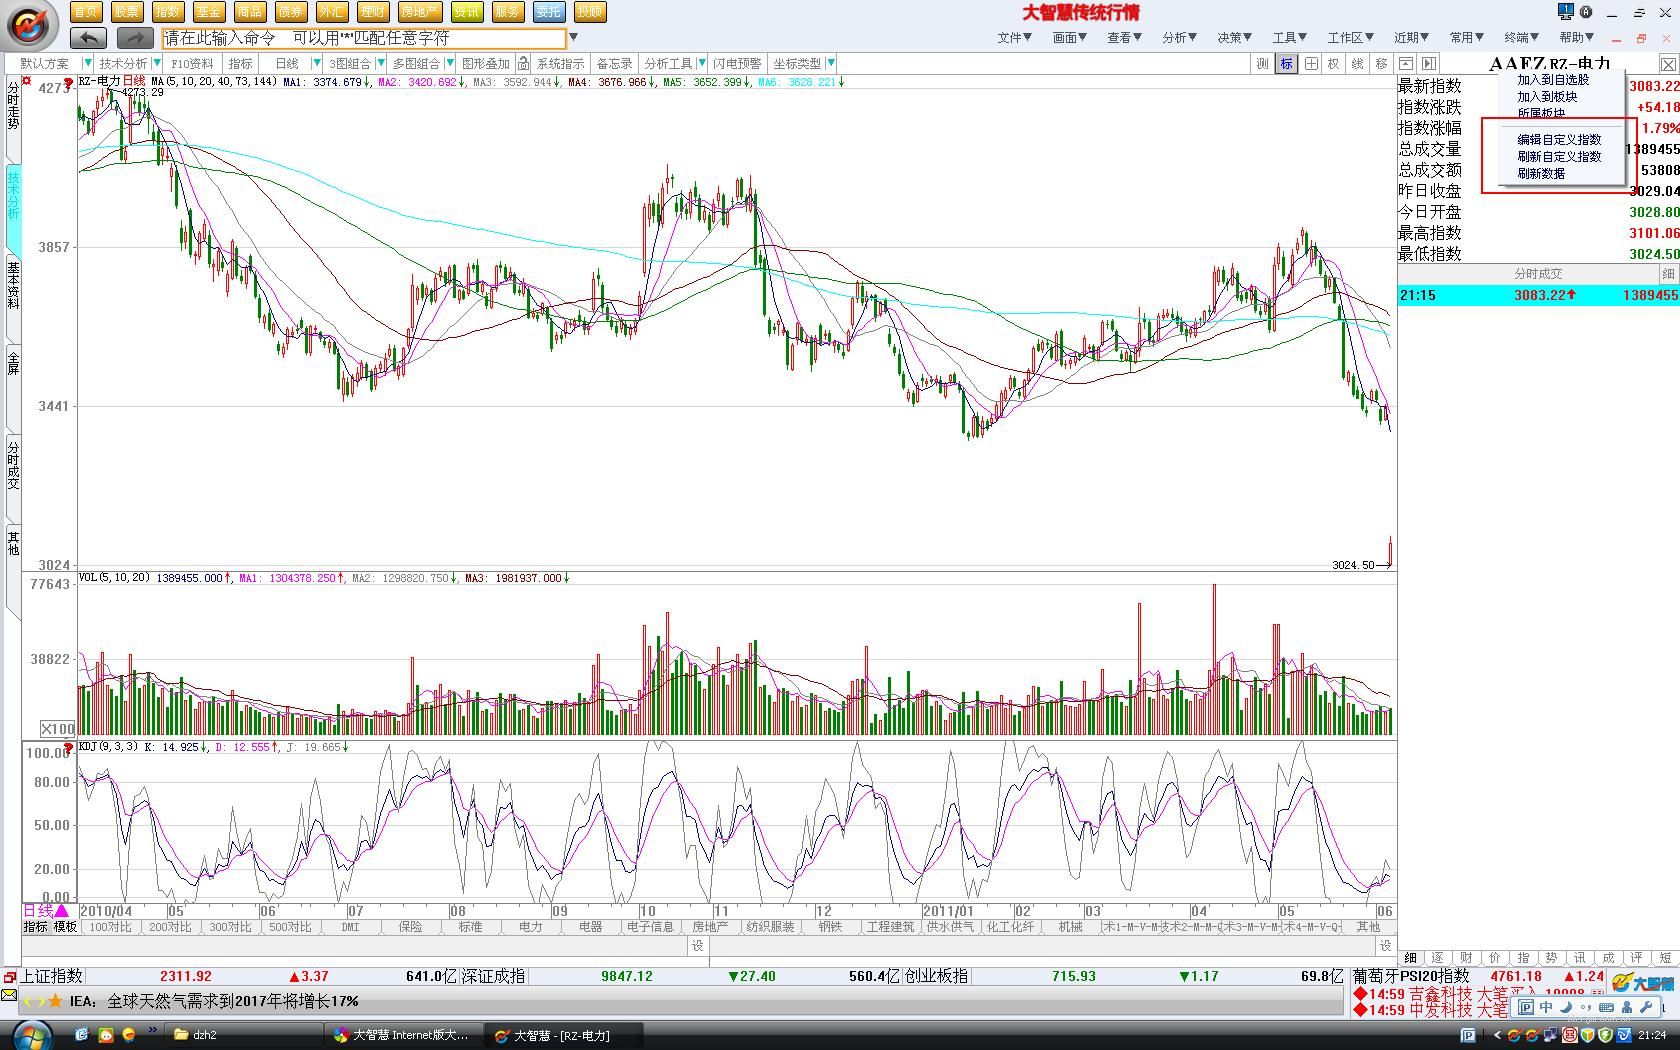
Task: Switch to the 电力 indicator tab
Action: click(530, 927)
